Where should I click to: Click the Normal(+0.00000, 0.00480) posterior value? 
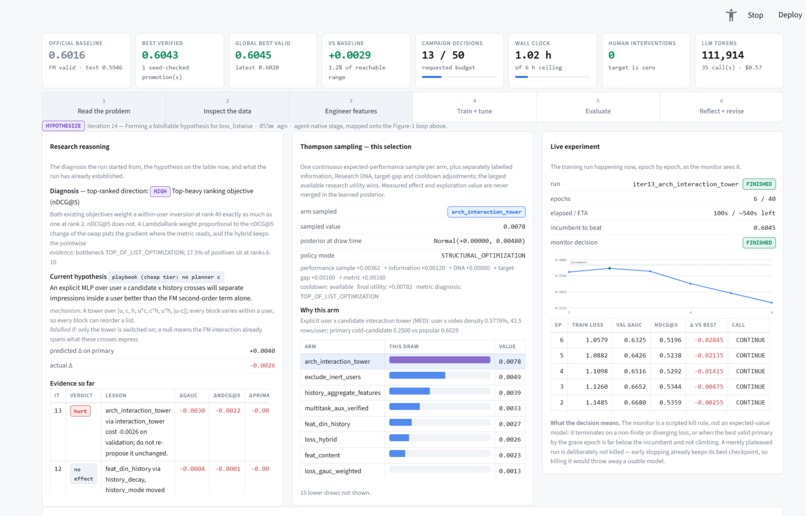(x=479, y=241)
